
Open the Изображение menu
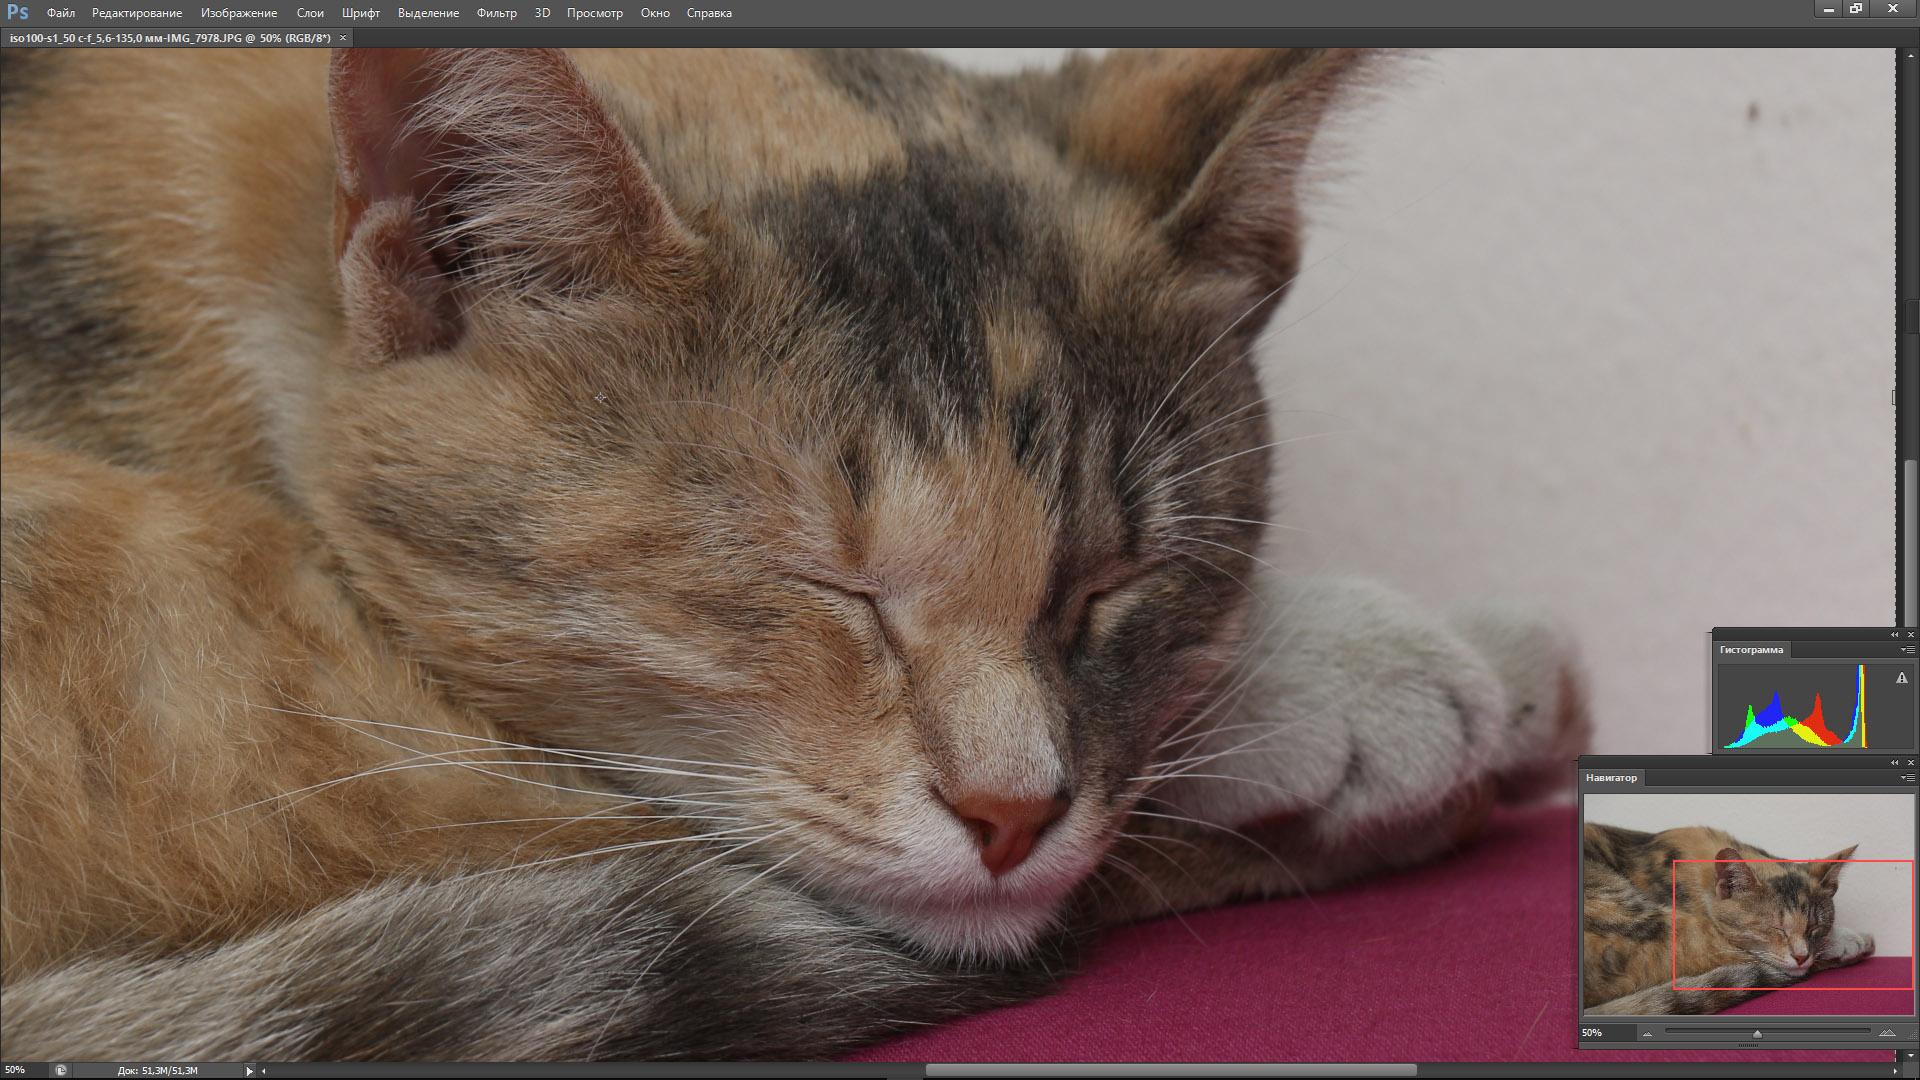[238, 13]
